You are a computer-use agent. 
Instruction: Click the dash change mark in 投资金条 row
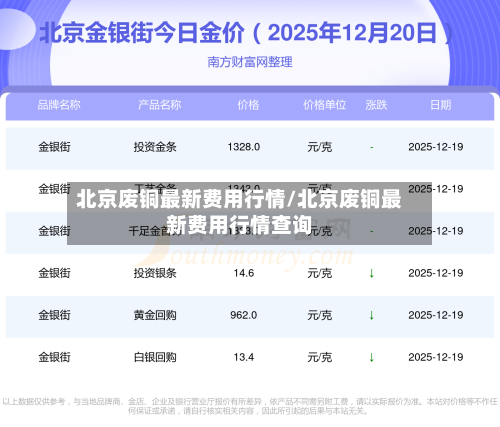[372, 147]
